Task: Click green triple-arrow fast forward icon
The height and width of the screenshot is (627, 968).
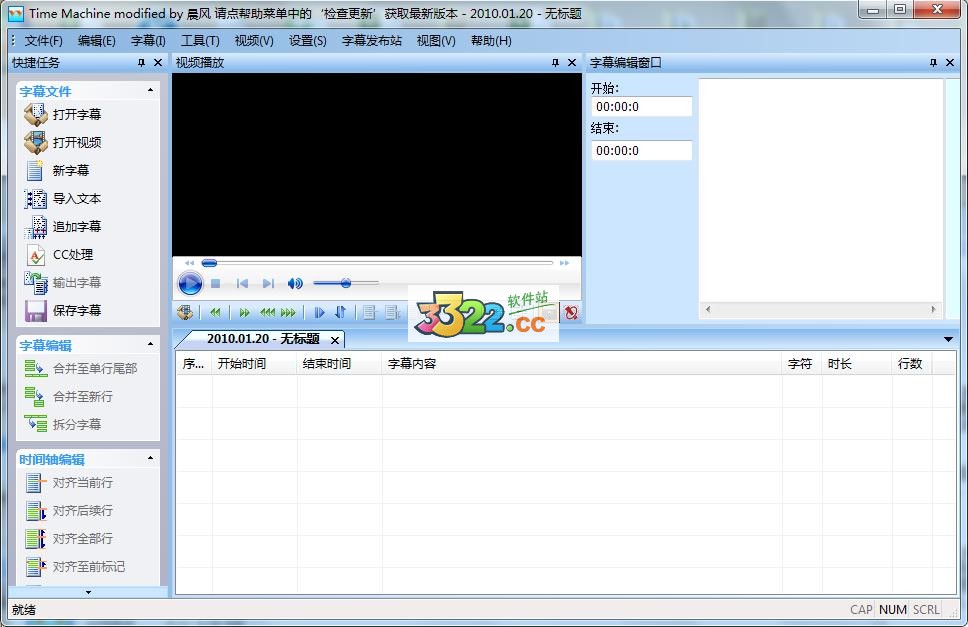Action: 288,313
